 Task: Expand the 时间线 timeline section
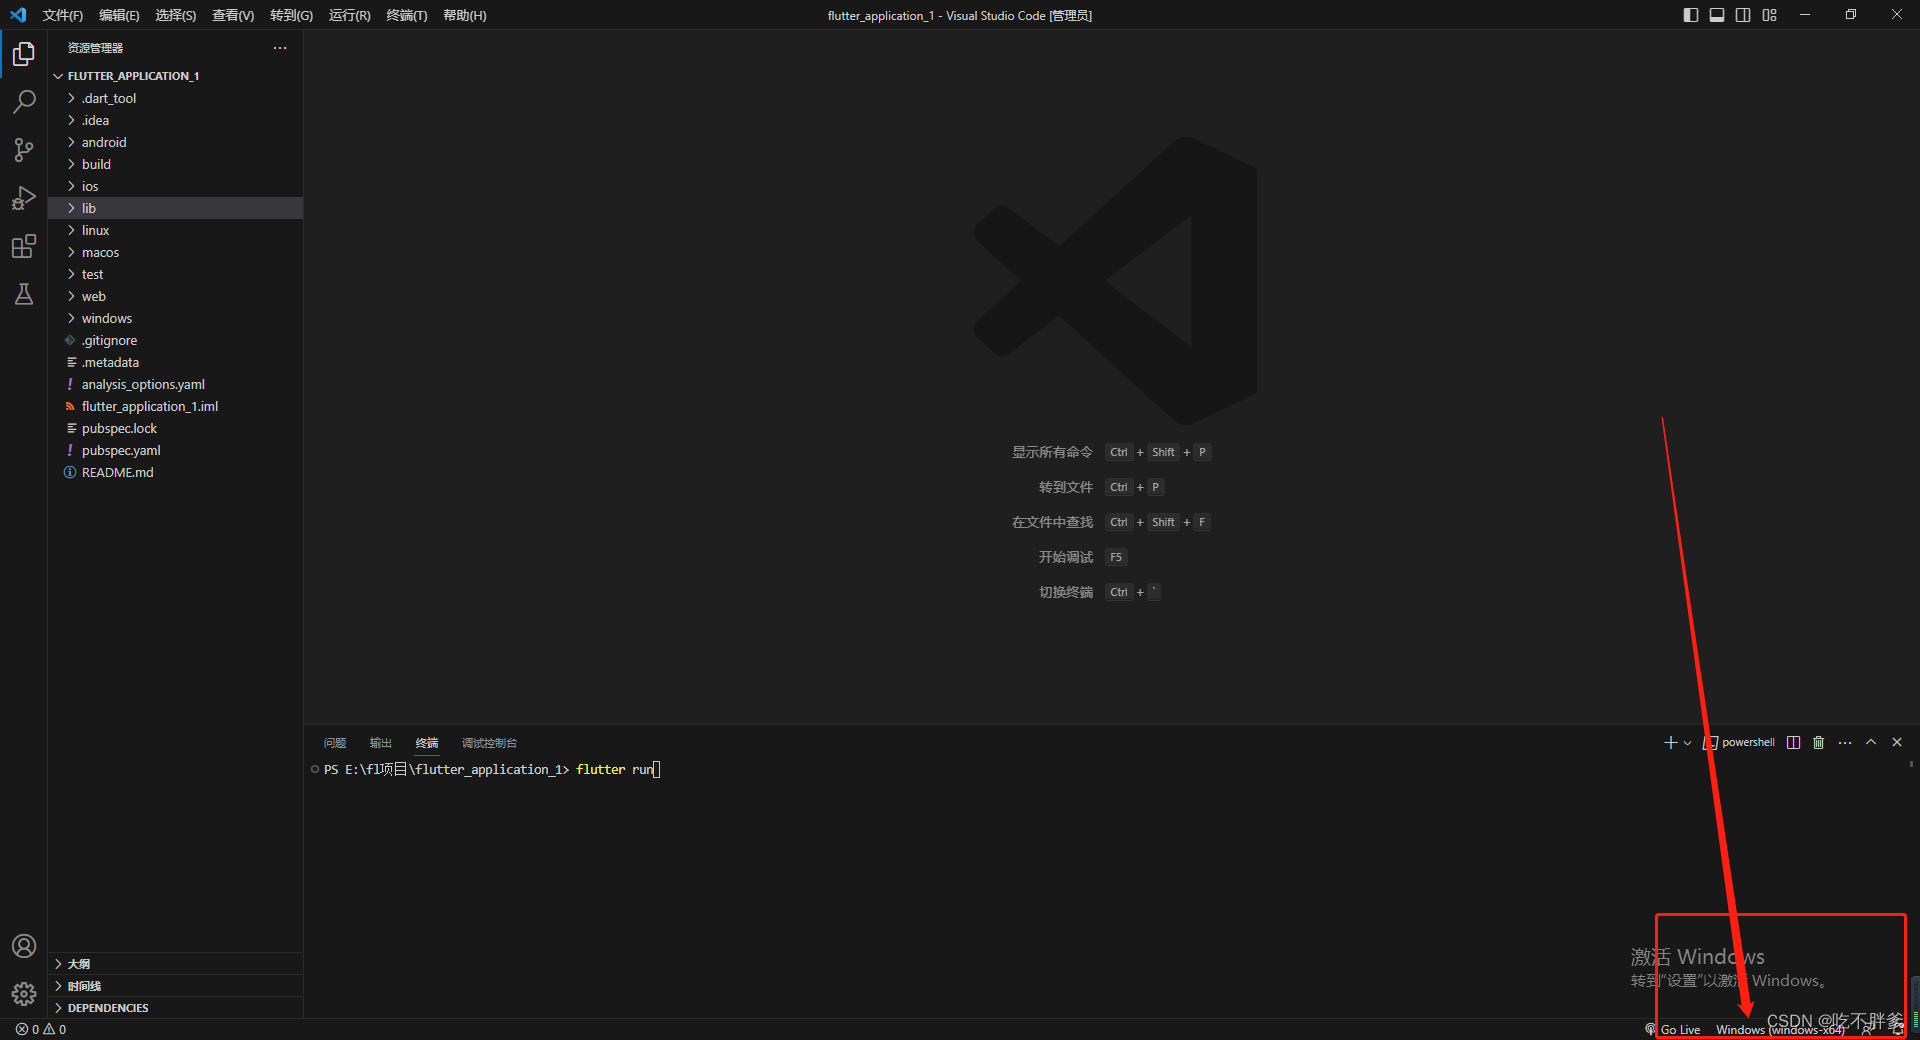pyautogui.click(x=175, y=986)
